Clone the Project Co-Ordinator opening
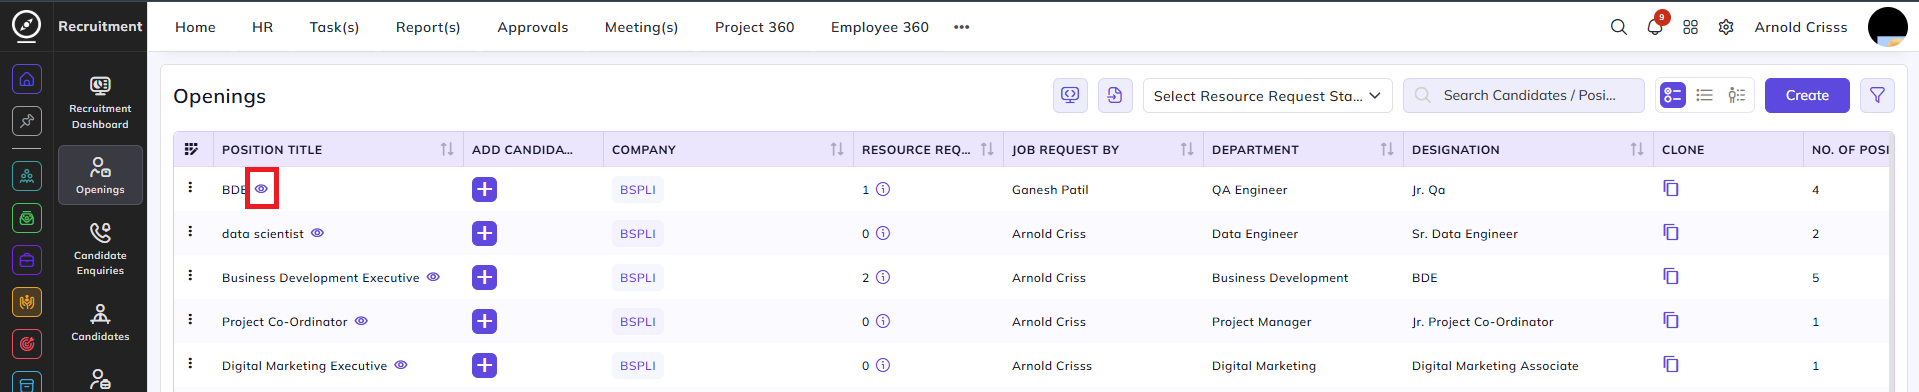Image resolution: width=1919 pixels, height=392 pixels. pyautogui.click(x=1670, y=320)
